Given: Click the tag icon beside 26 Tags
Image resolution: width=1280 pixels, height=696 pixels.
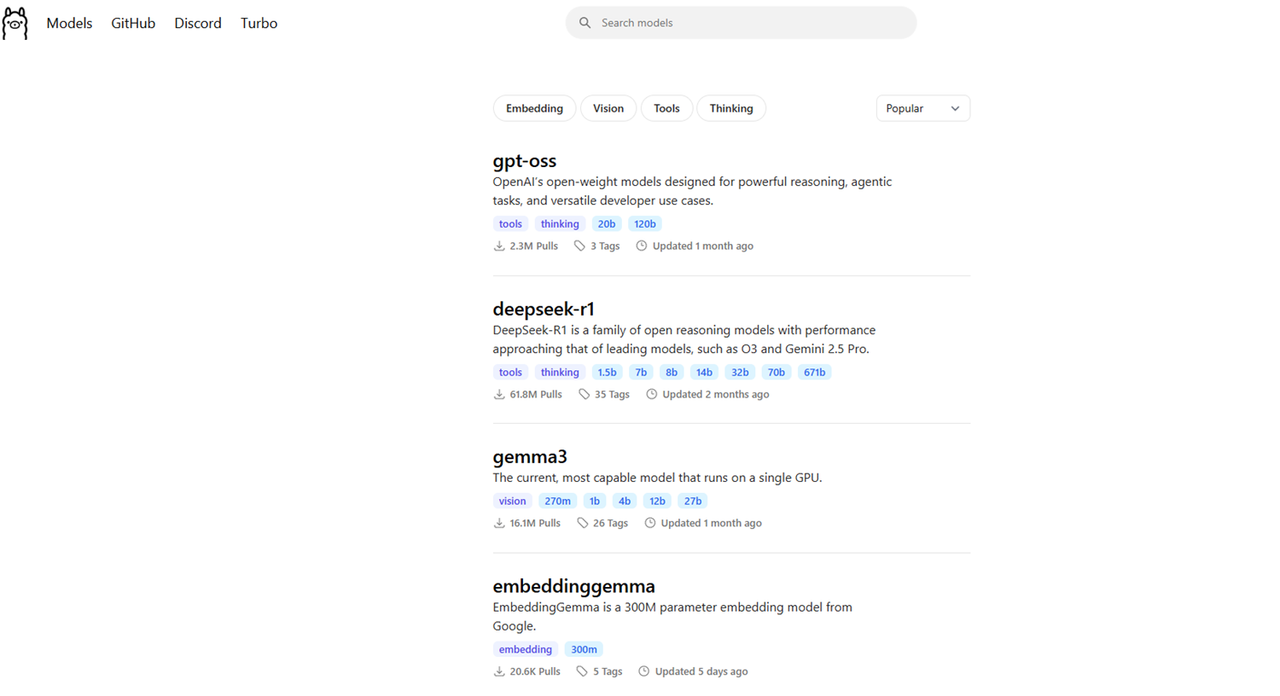Looking at the screenshot, I should (x=582, y=523).
